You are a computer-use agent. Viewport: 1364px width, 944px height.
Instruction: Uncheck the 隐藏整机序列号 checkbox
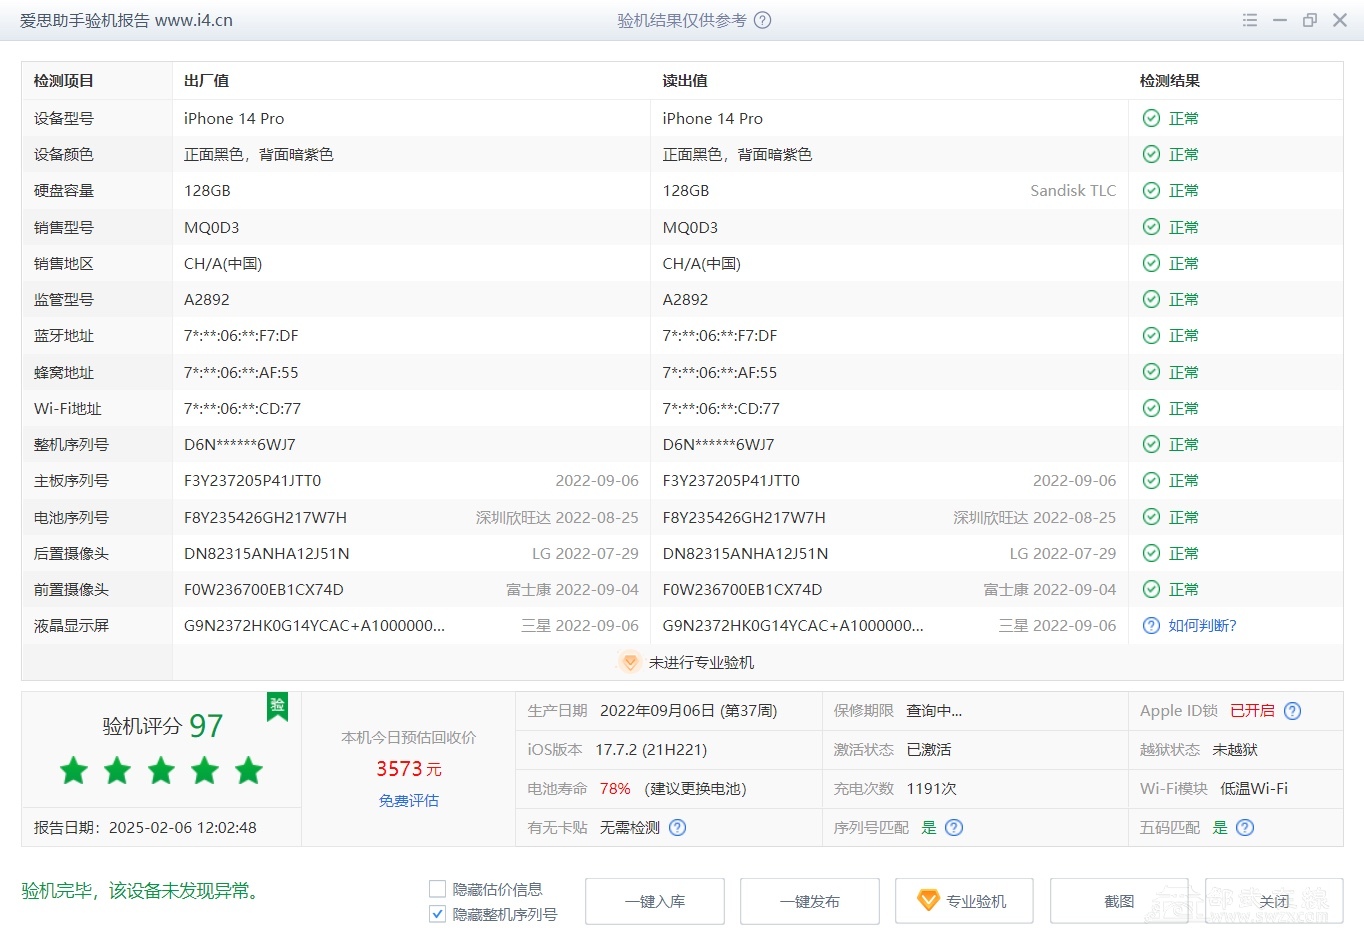coord(437,914)
